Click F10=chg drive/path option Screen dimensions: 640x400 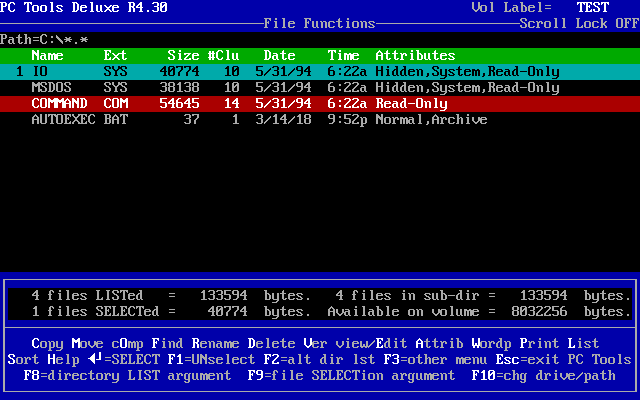(x=544, y=376)
